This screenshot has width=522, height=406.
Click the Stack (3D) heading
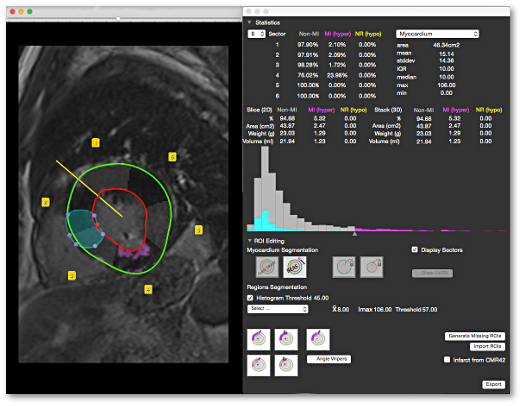388,110
